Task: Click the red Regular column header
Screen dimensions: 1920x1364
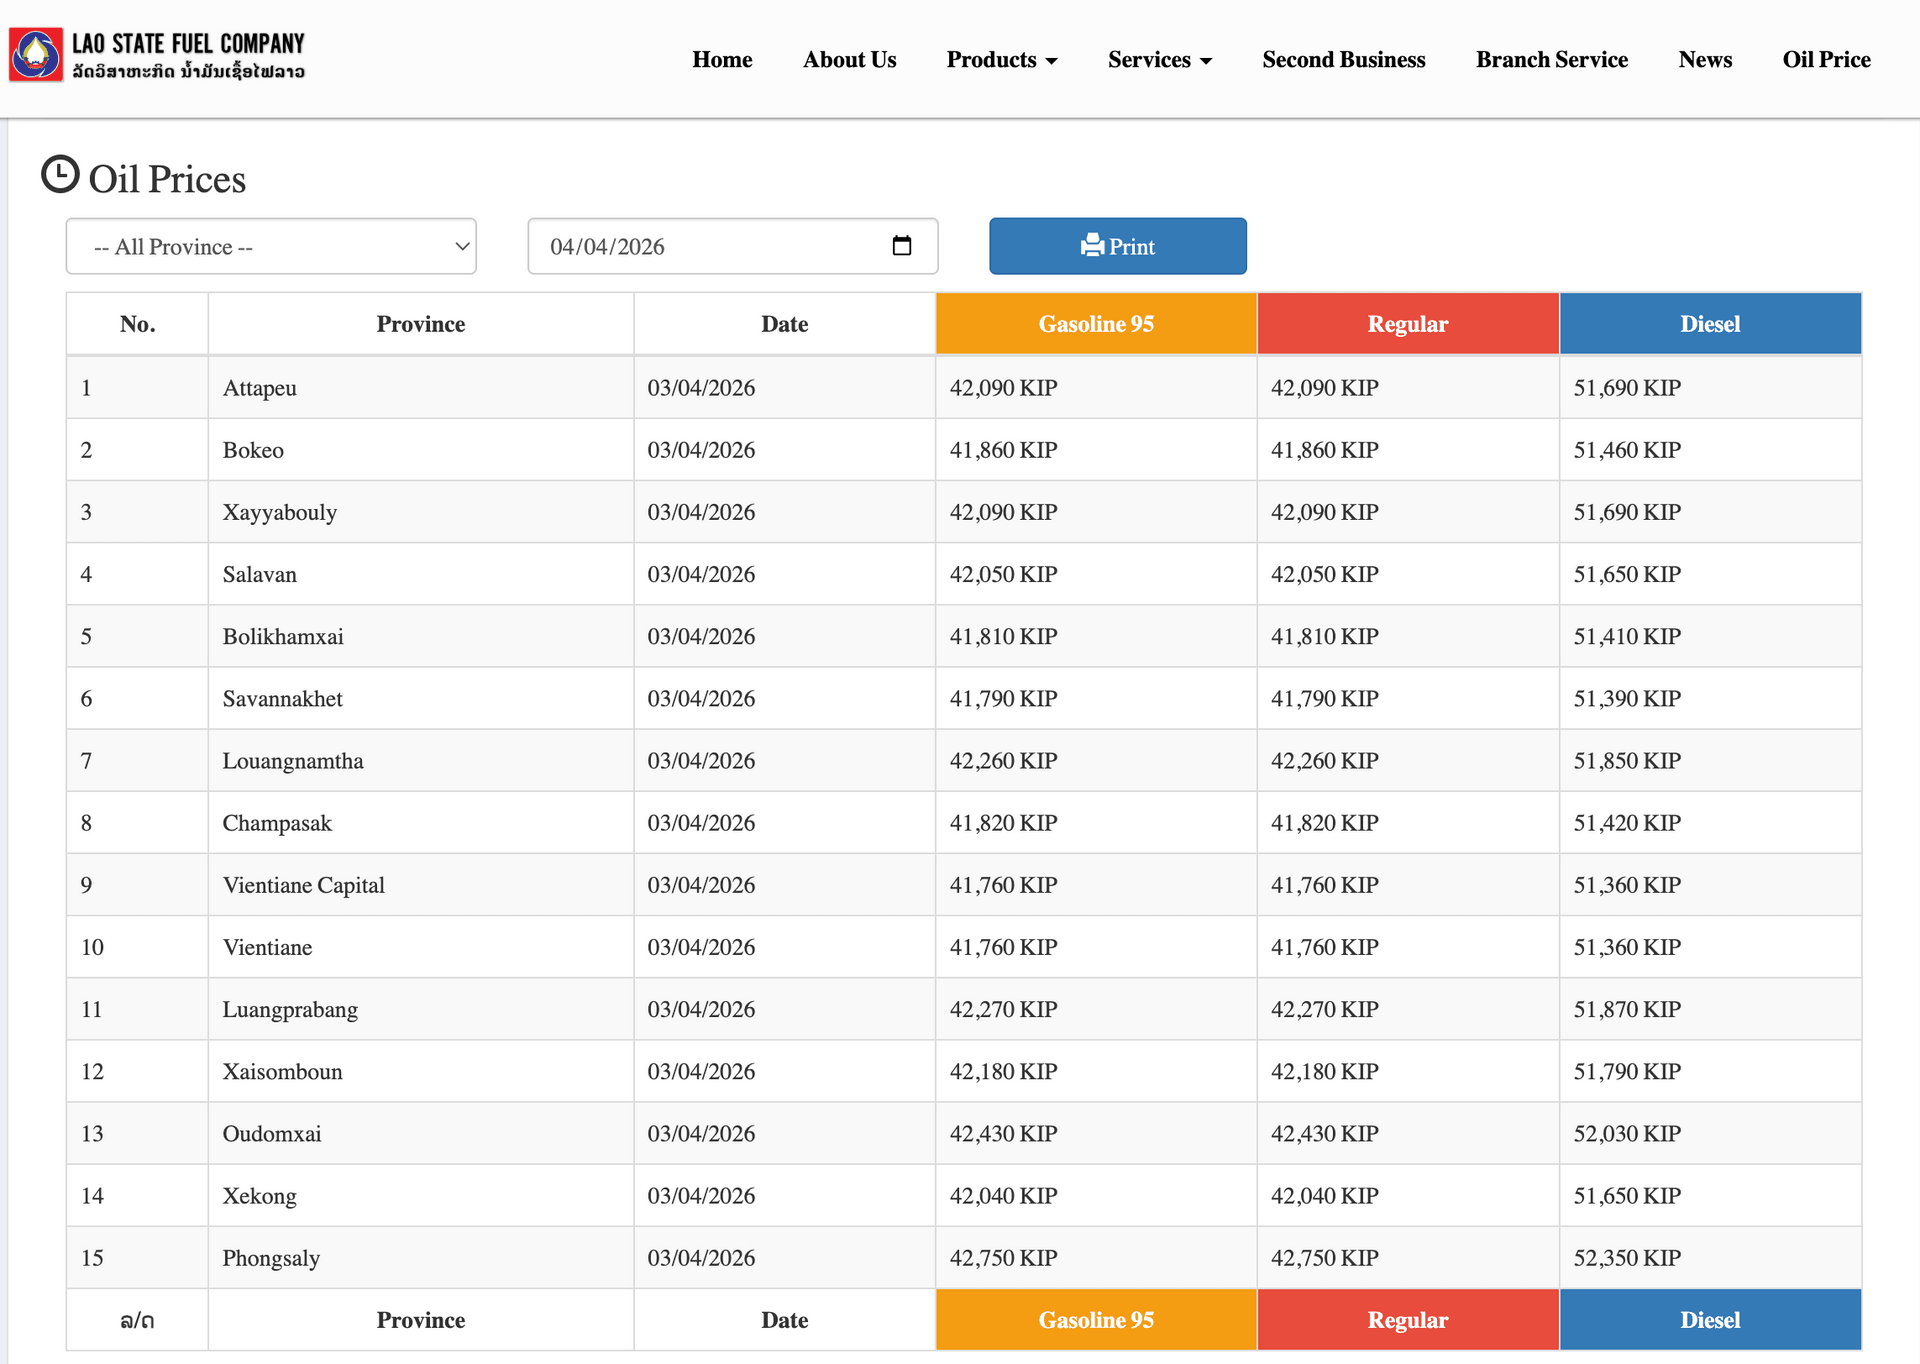Action: (x=1408, y=324)
